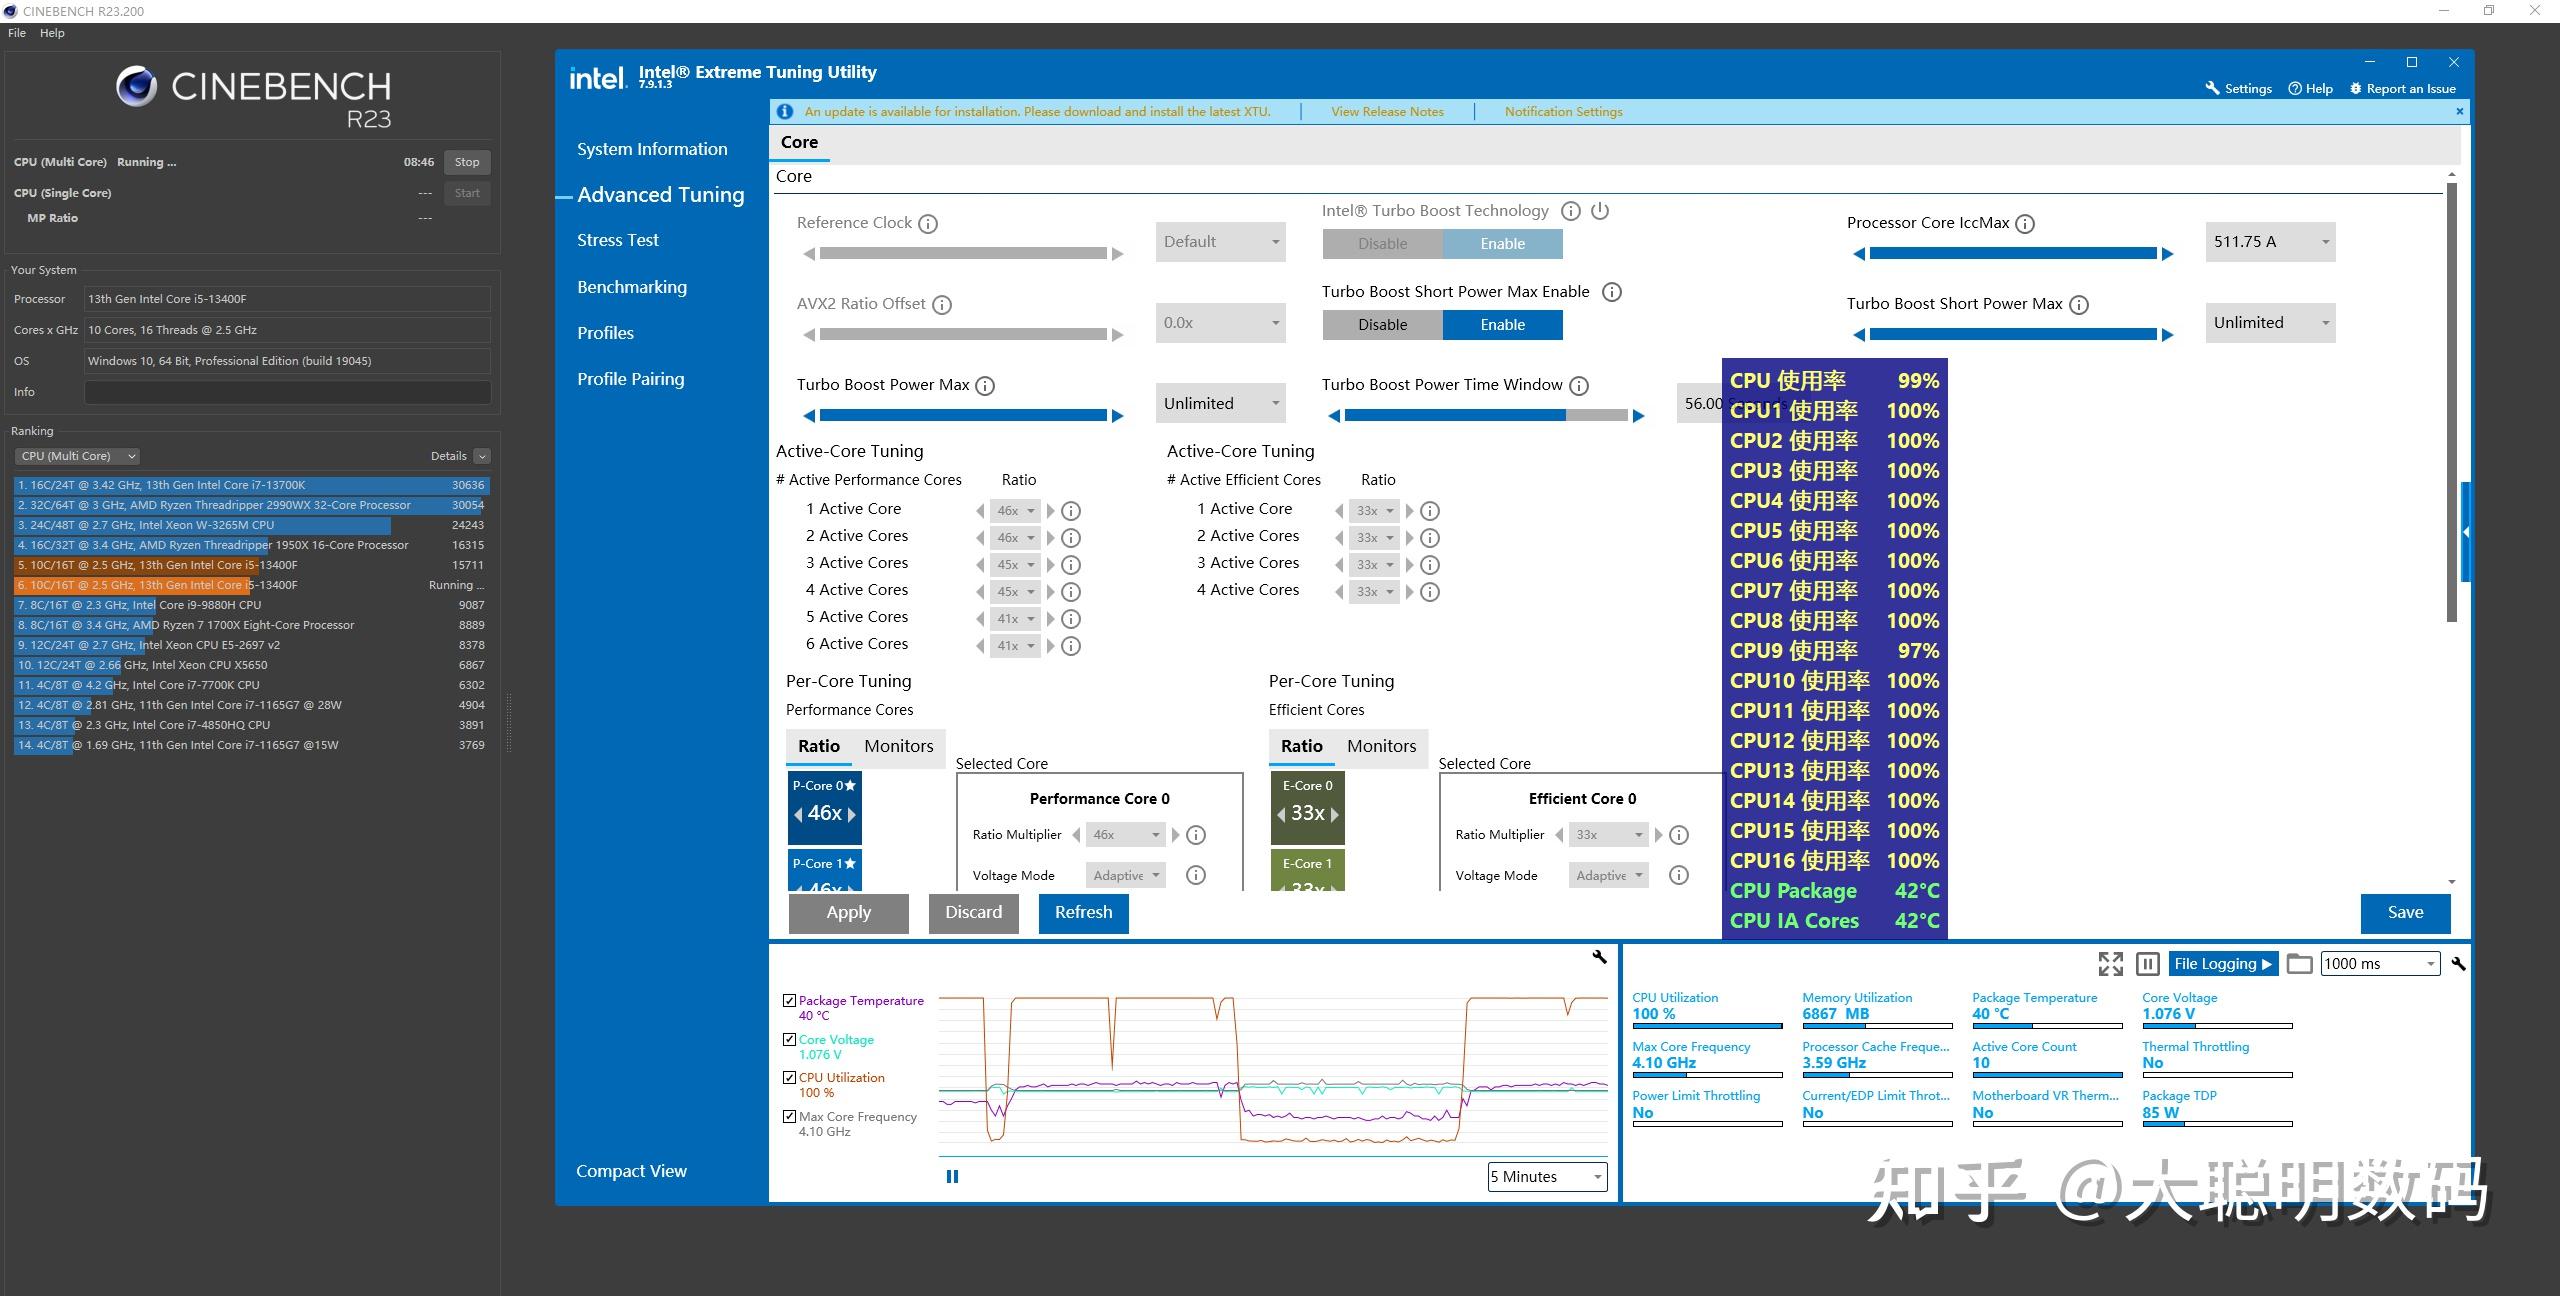Set Intel Turbo Boost Technology to Disable
Viewport: 2560px width, 1296px height.
click(x=1382, y=244)
